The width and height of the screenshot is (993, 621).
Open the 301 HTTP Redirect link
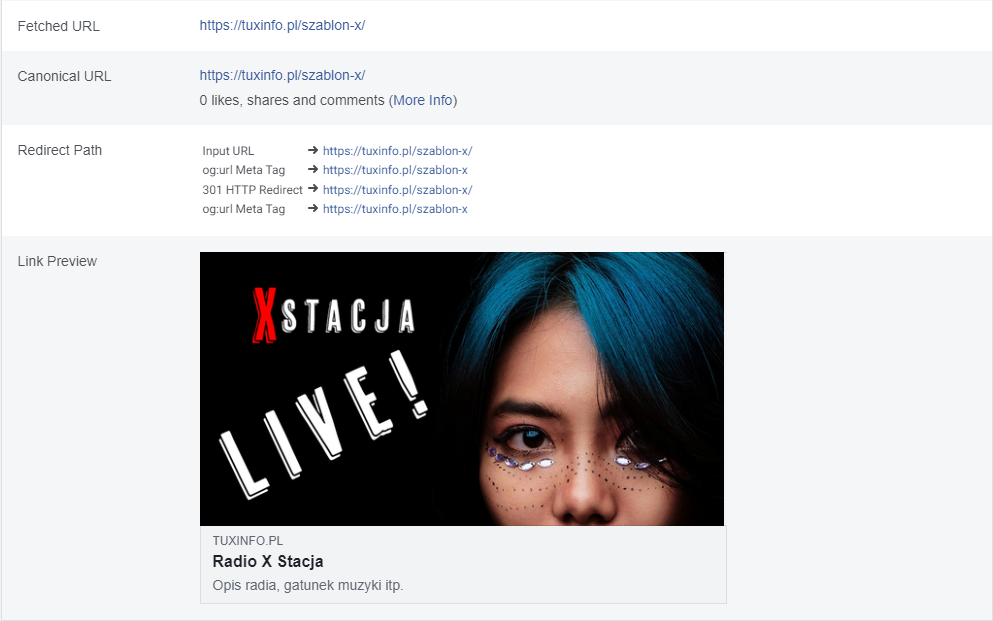tap(397, 189)
